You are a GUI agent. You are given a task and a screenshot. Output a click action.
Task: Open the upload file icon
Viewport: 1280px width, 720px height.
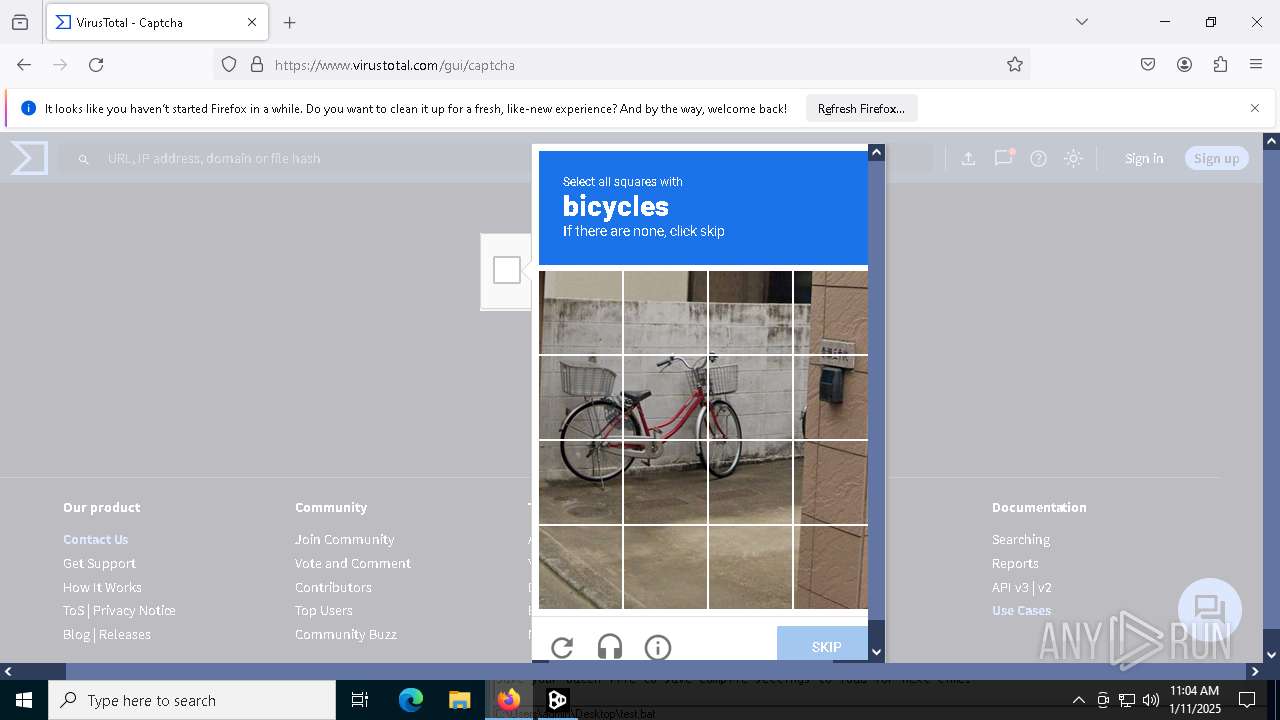click(968, 158)
